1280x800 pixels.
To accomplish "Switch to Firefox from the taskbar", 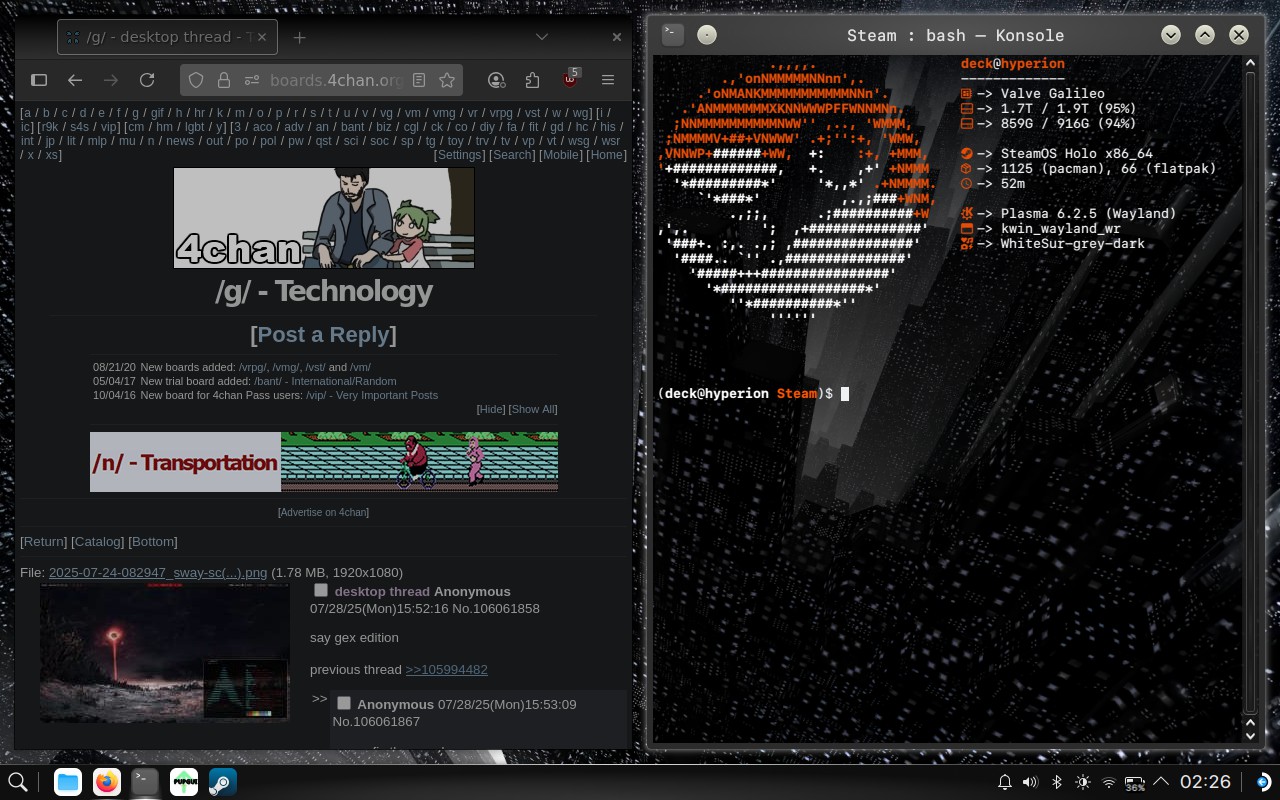I will 107,782.
